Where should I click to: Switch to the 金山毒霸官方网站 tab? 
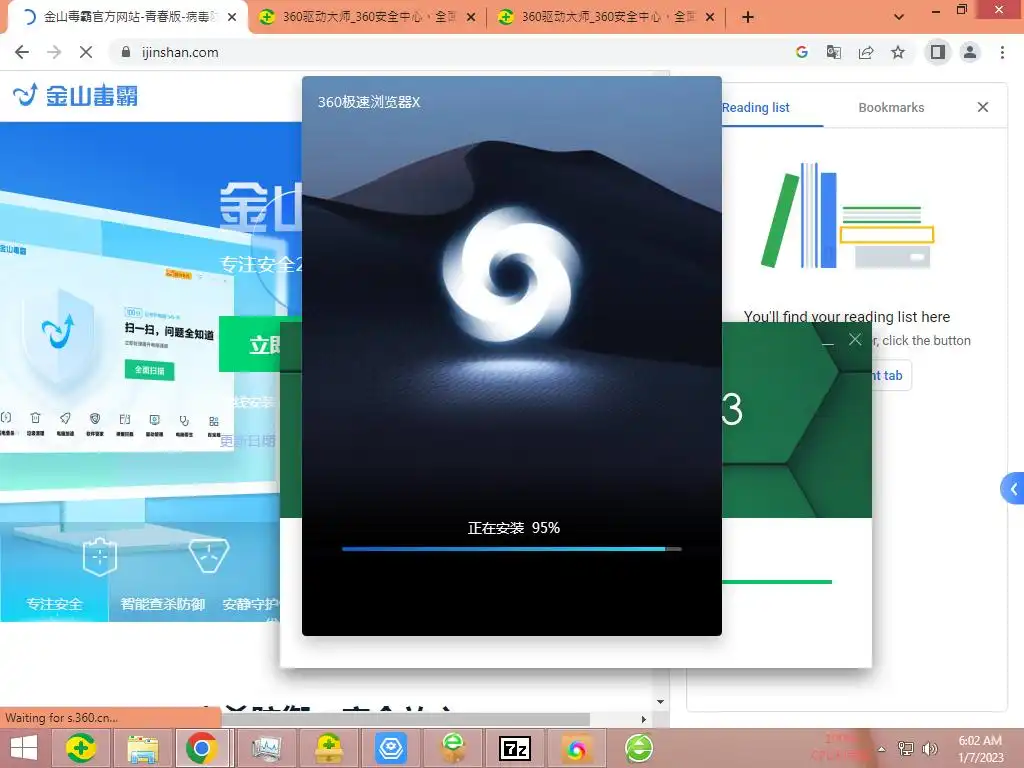(127, 17)
